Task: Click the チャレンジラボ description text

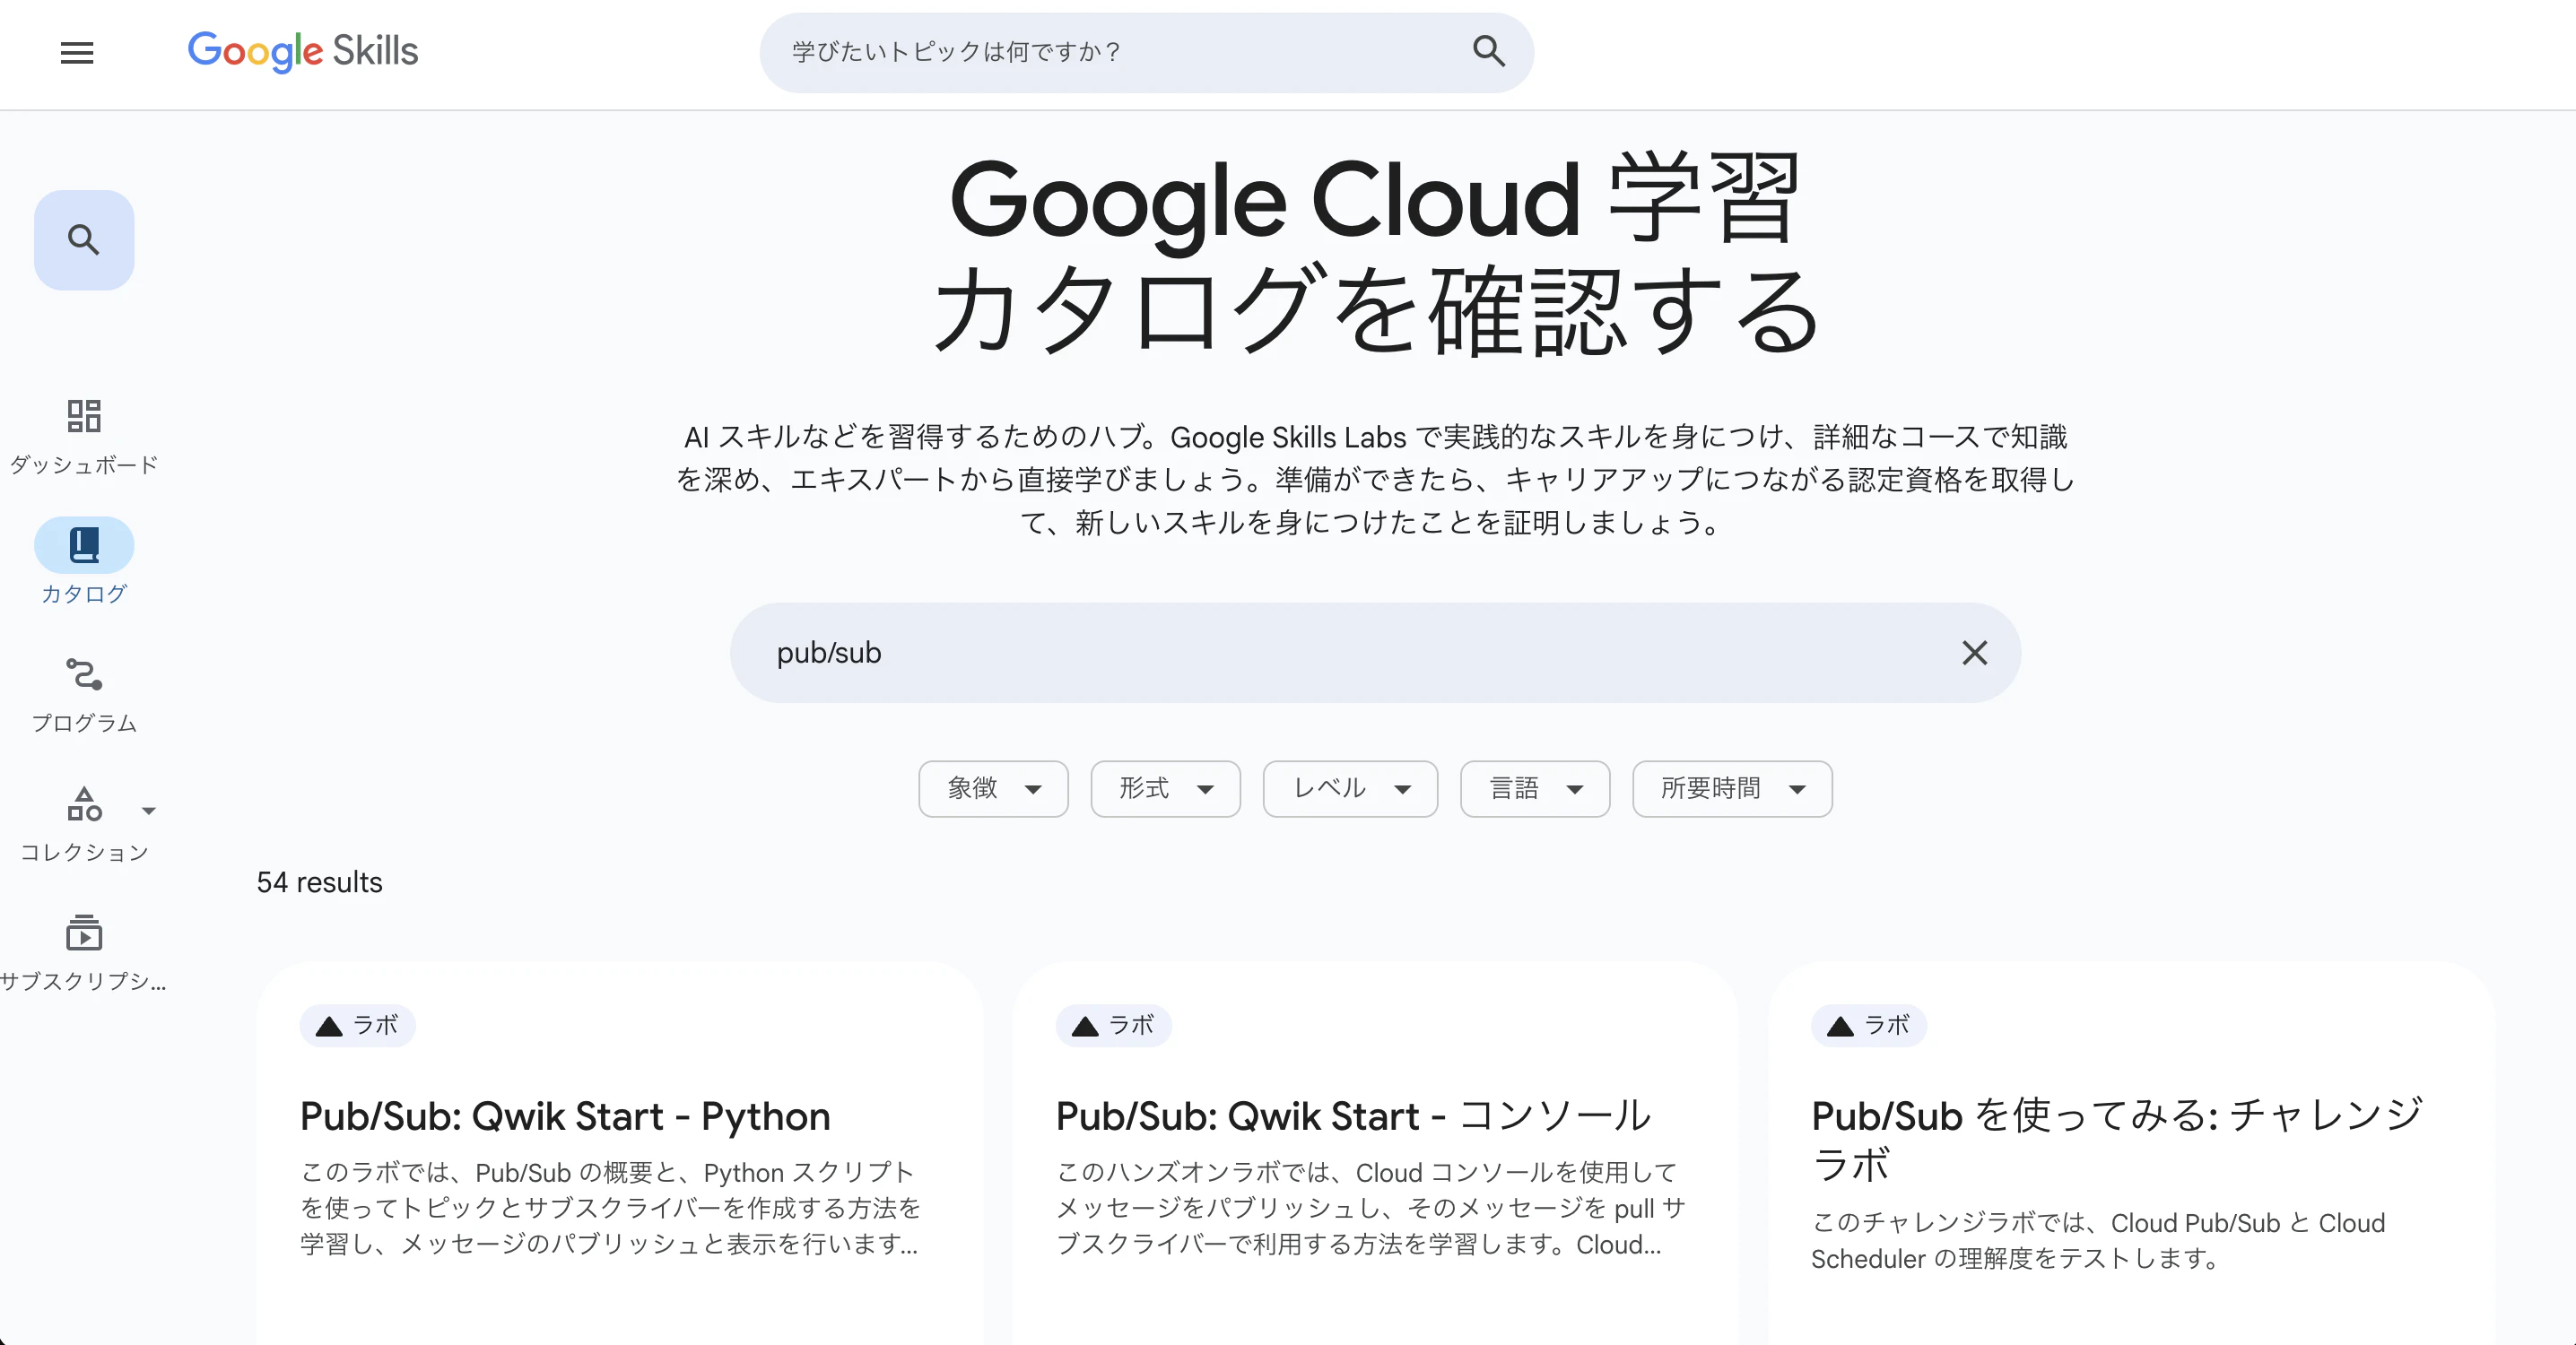Action: click(2098, 1240)
